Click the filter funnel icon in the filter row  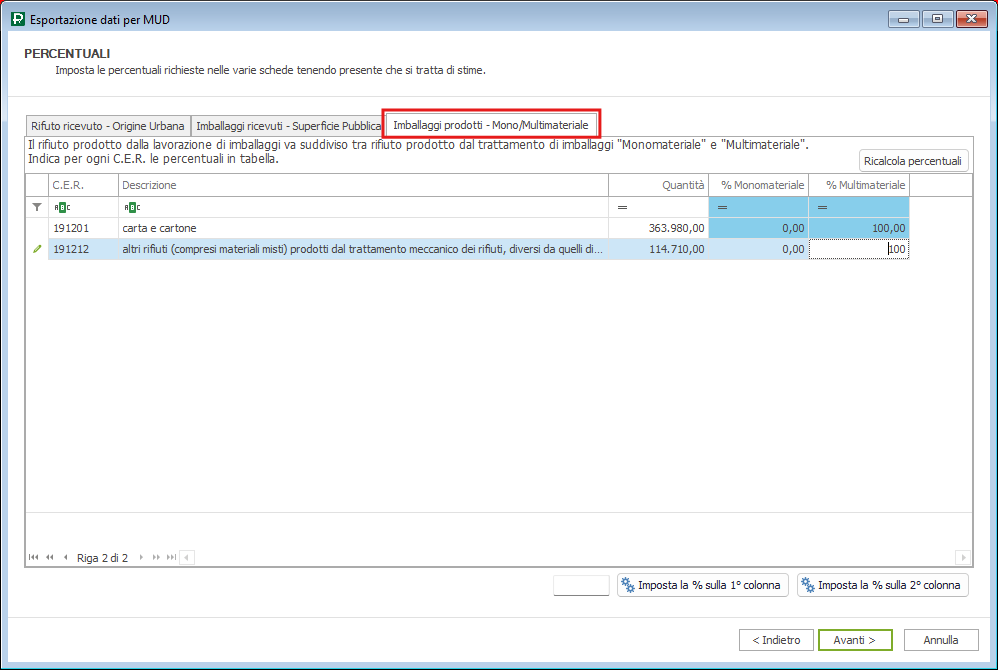[37, 207]
